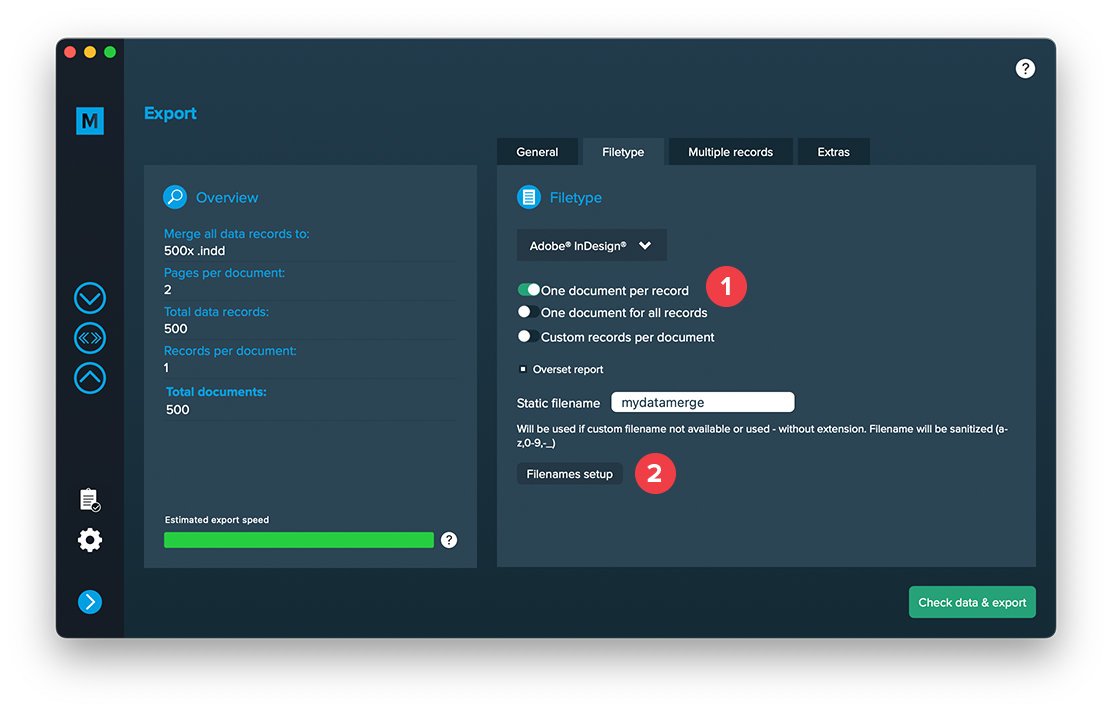Tick the Overset report checkbox

click(523, 369)
